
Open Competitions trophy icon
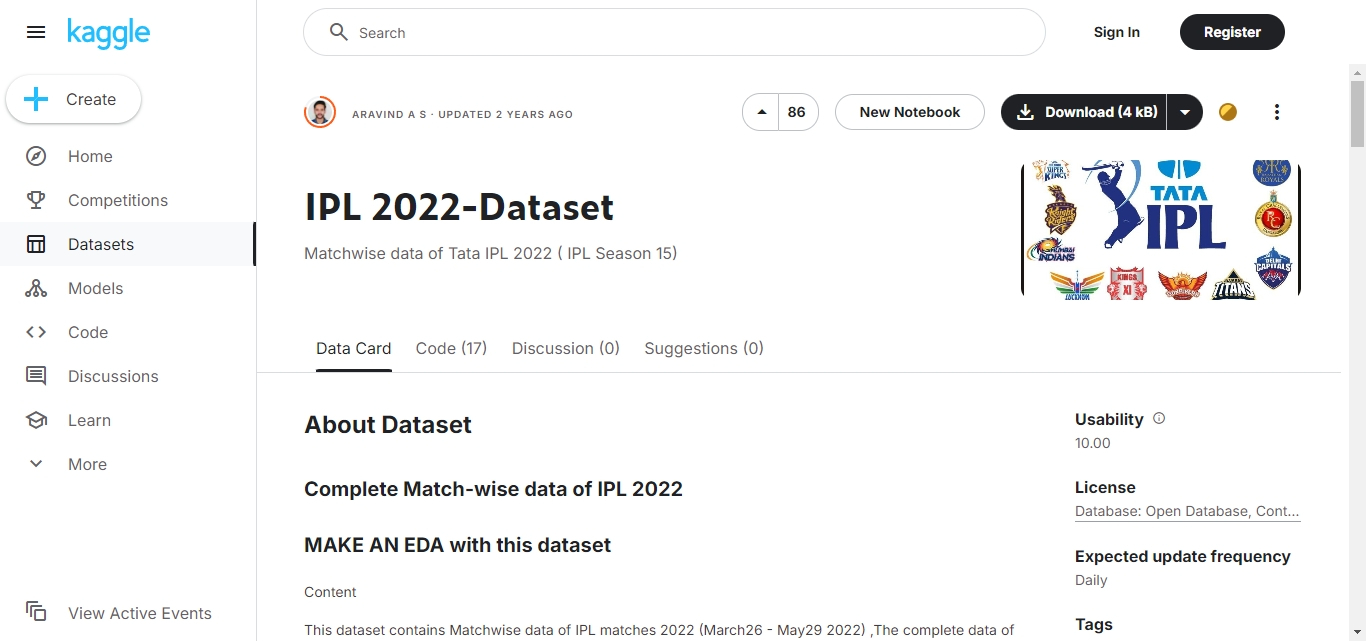point(36,200)
